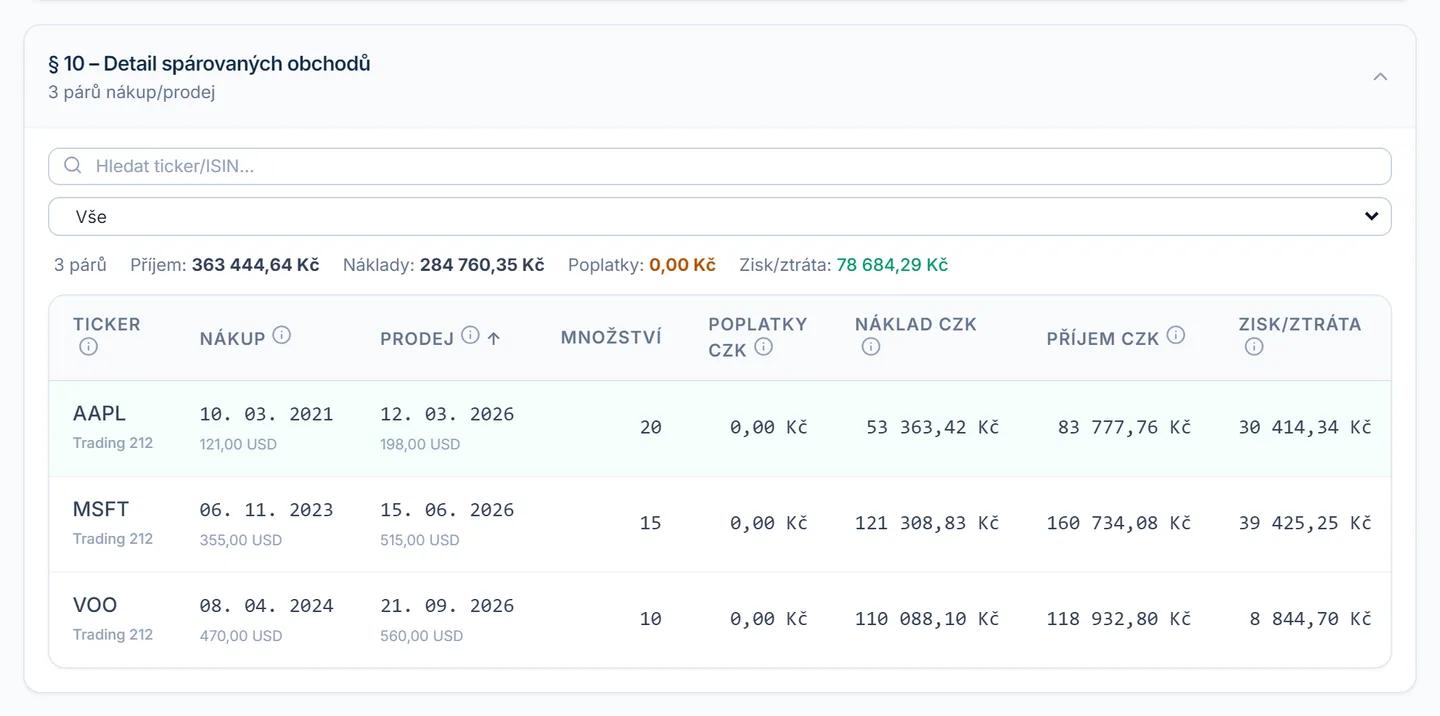Click the search magnifier icon
1440x716 pixels.
pos(72,166)
